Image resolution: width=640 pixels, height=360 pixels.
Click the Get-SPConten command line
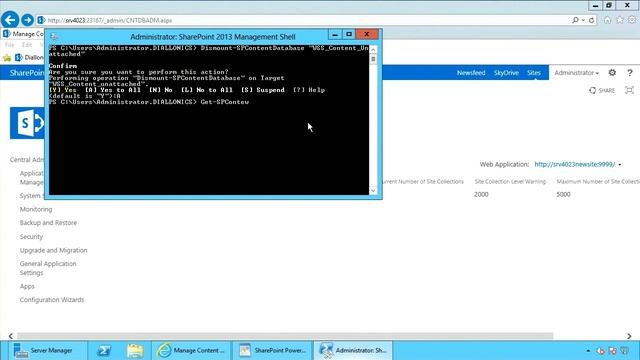click(149, 102)
